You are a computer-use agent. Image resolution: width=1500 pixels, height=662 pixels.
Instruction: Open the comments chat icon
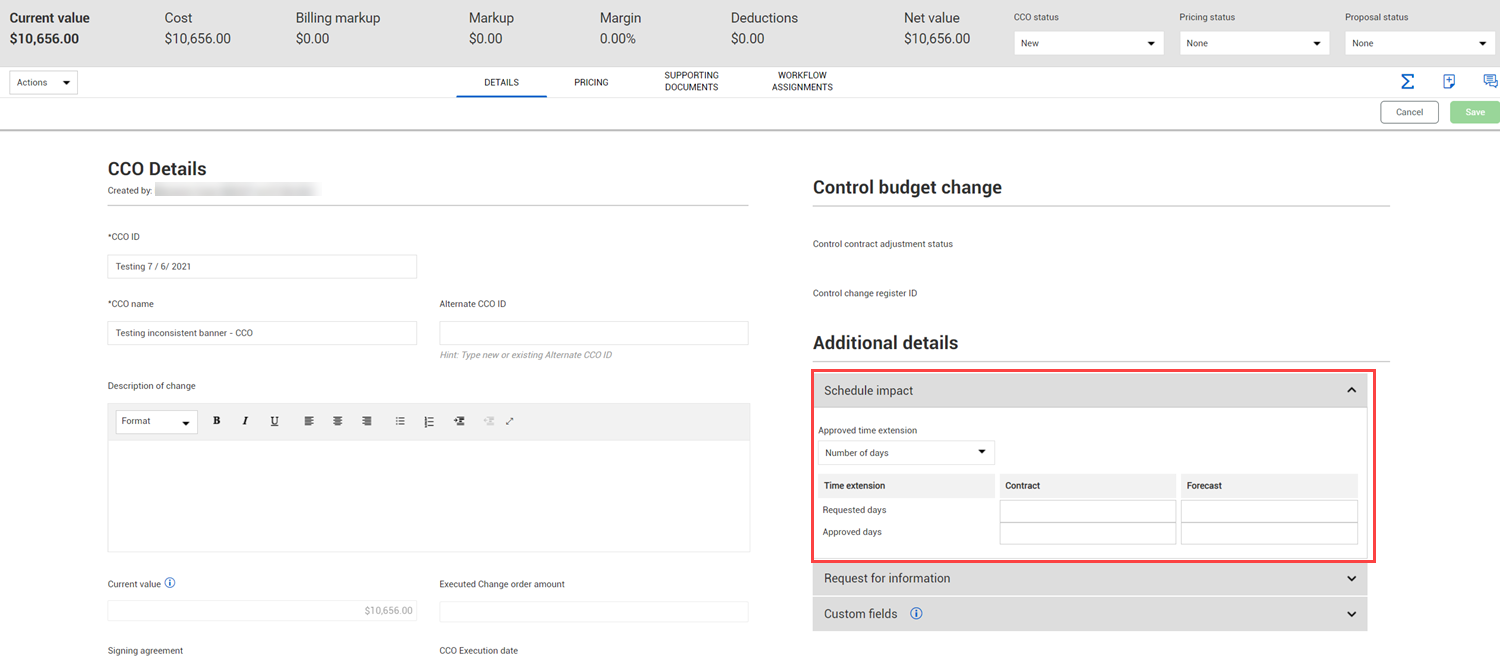tap(1490, 82)
